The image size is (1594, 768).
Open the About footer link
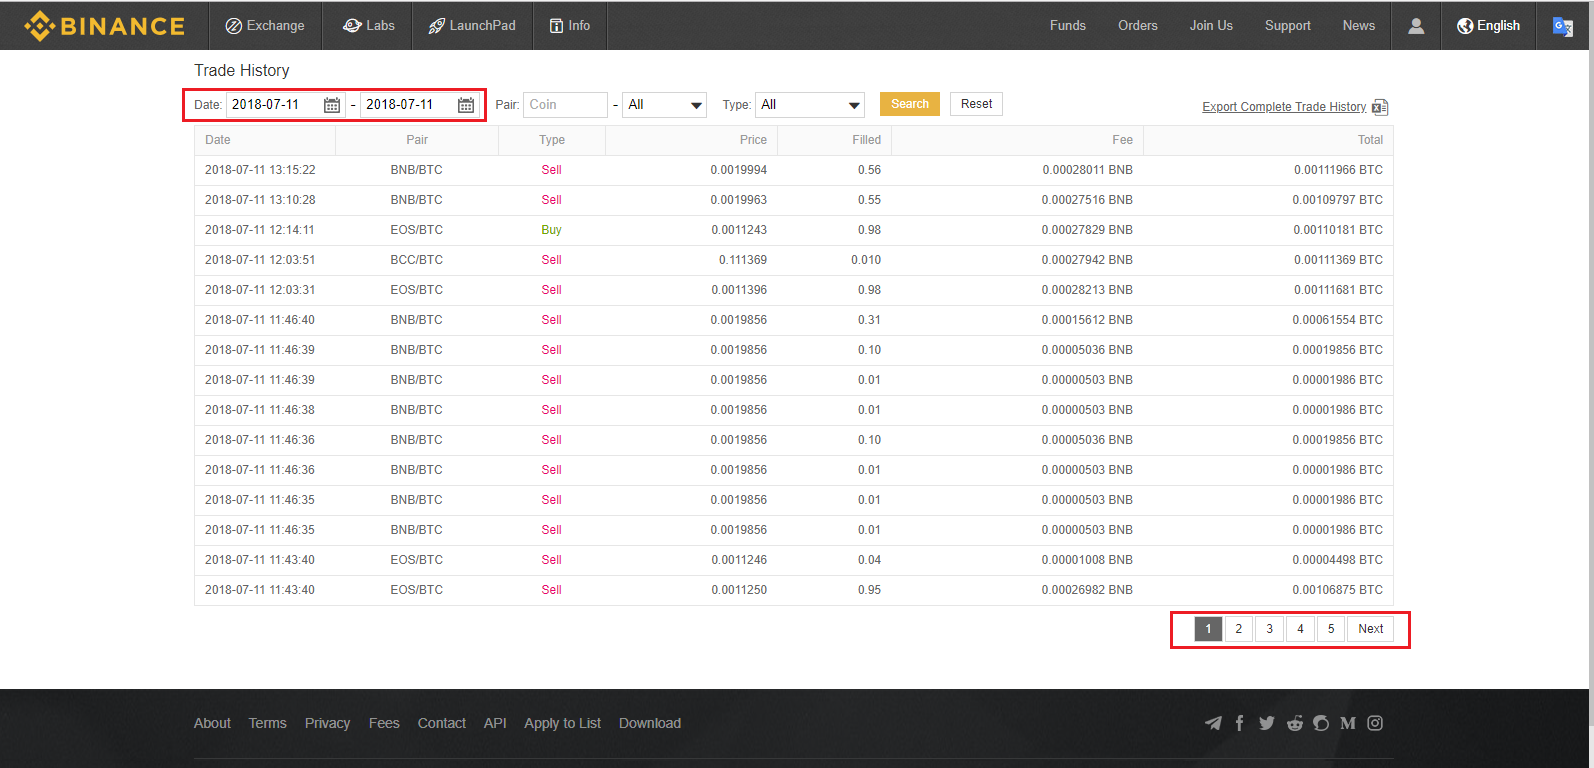click(212, 723)
